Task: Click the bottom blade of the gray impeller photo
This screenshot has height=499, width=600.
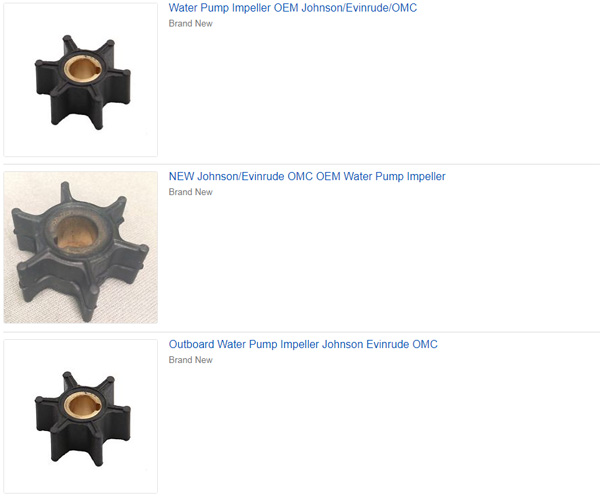Action: (89, 304)
